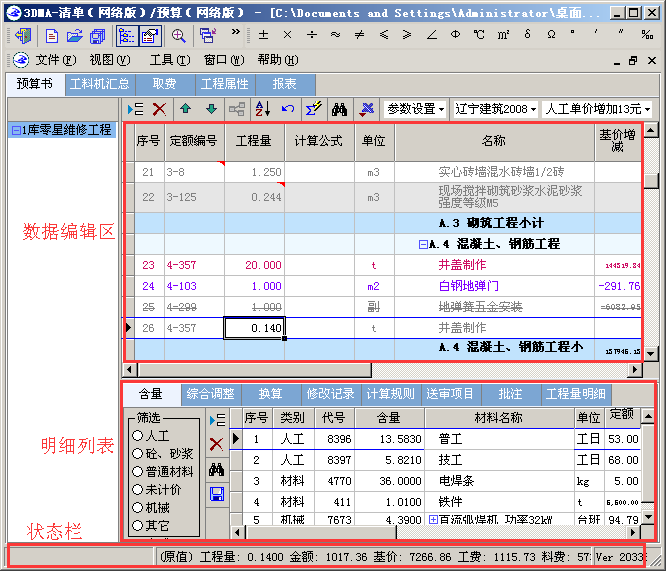Expand the toolbar overflow chevron

click(x=235, y=32)
